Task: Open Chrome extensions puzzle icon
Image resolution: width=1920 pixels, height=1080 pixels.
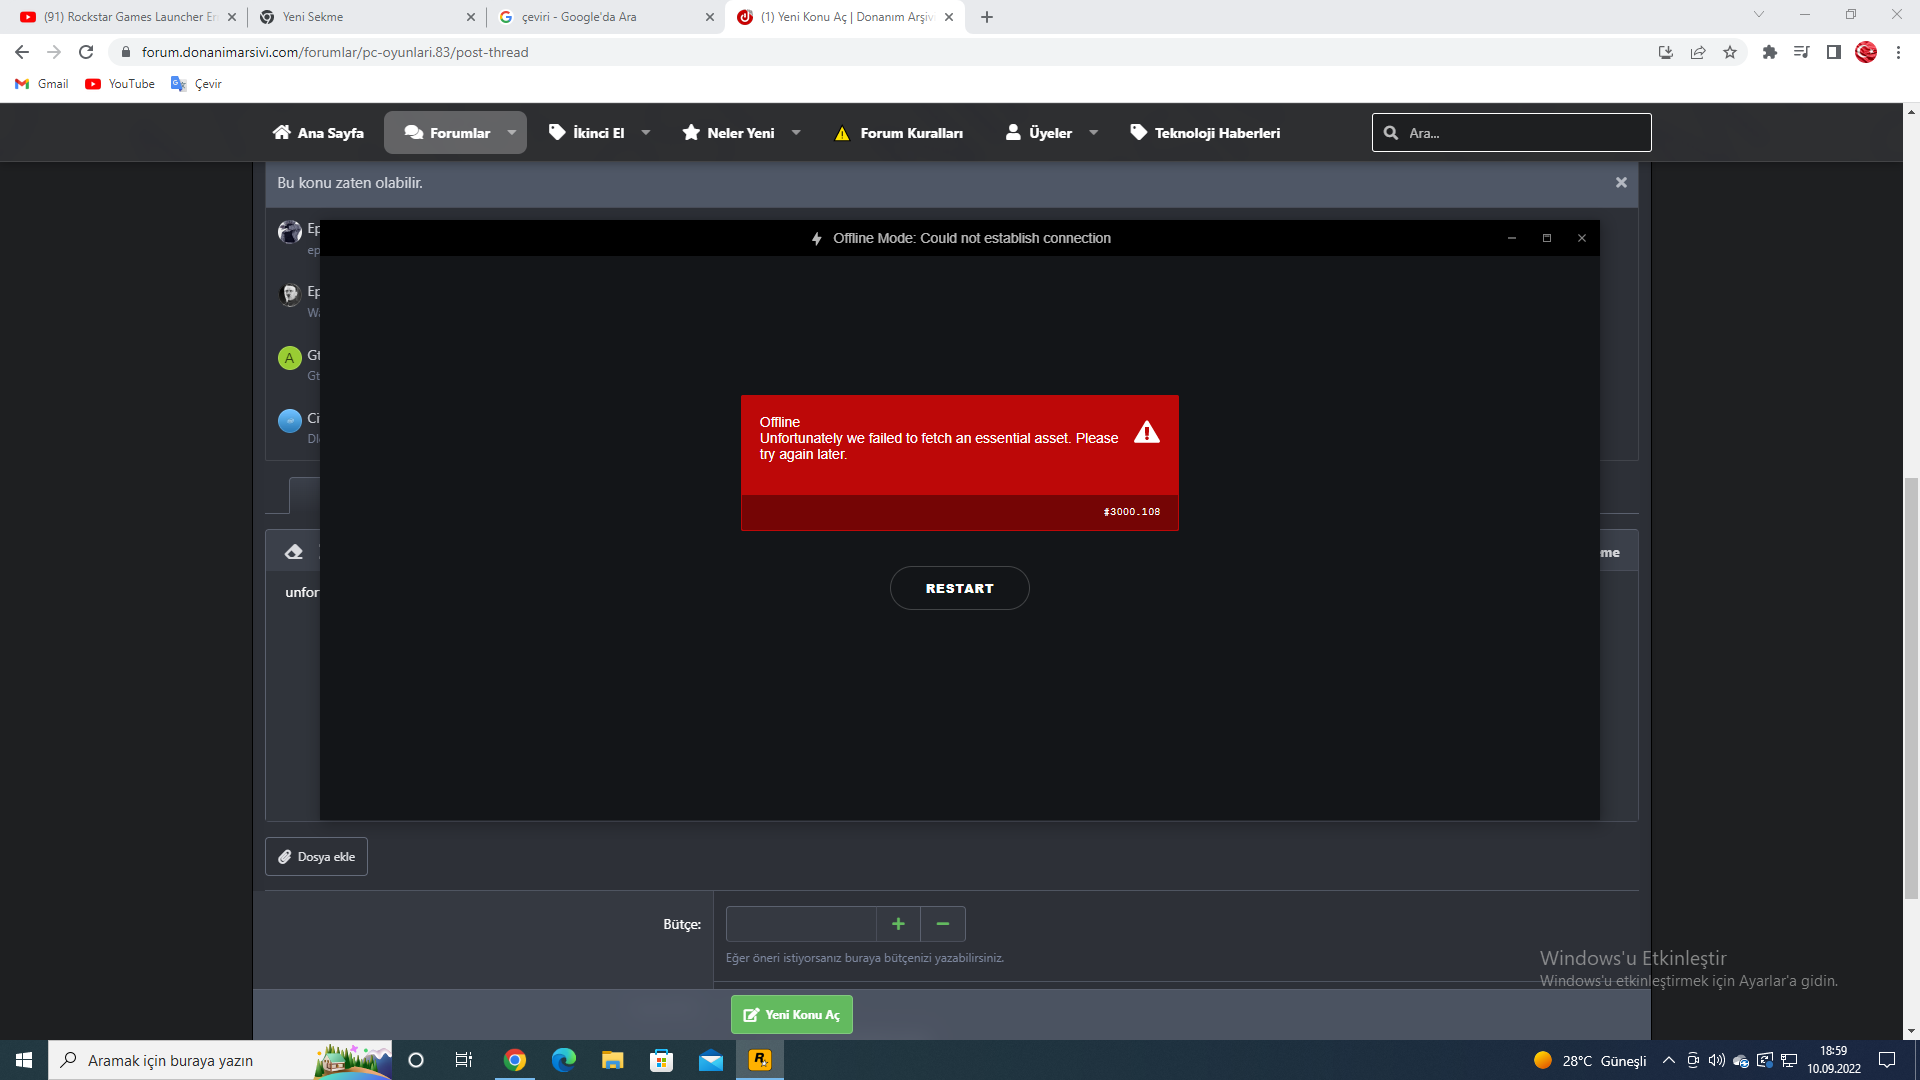Action: [x=1769, y=52]
